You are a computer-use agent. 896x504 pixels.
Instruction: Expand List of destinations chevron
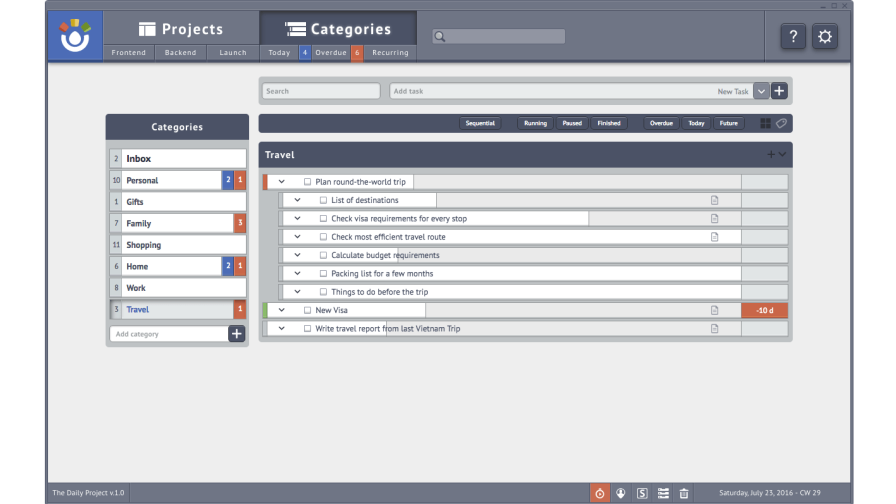click(297, 200)
